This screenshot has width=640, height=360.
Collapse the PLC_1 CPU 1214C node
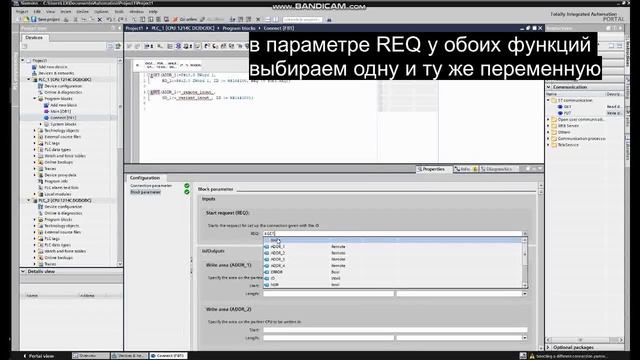coord(29,80)
